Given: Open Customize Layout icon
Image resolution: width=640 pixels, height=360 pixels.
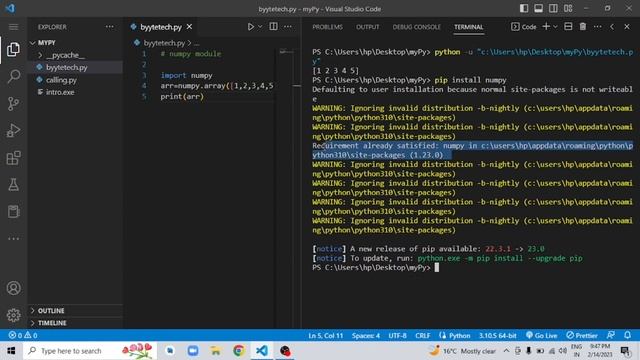Looking at the screenshot, I should pos(568,9).
